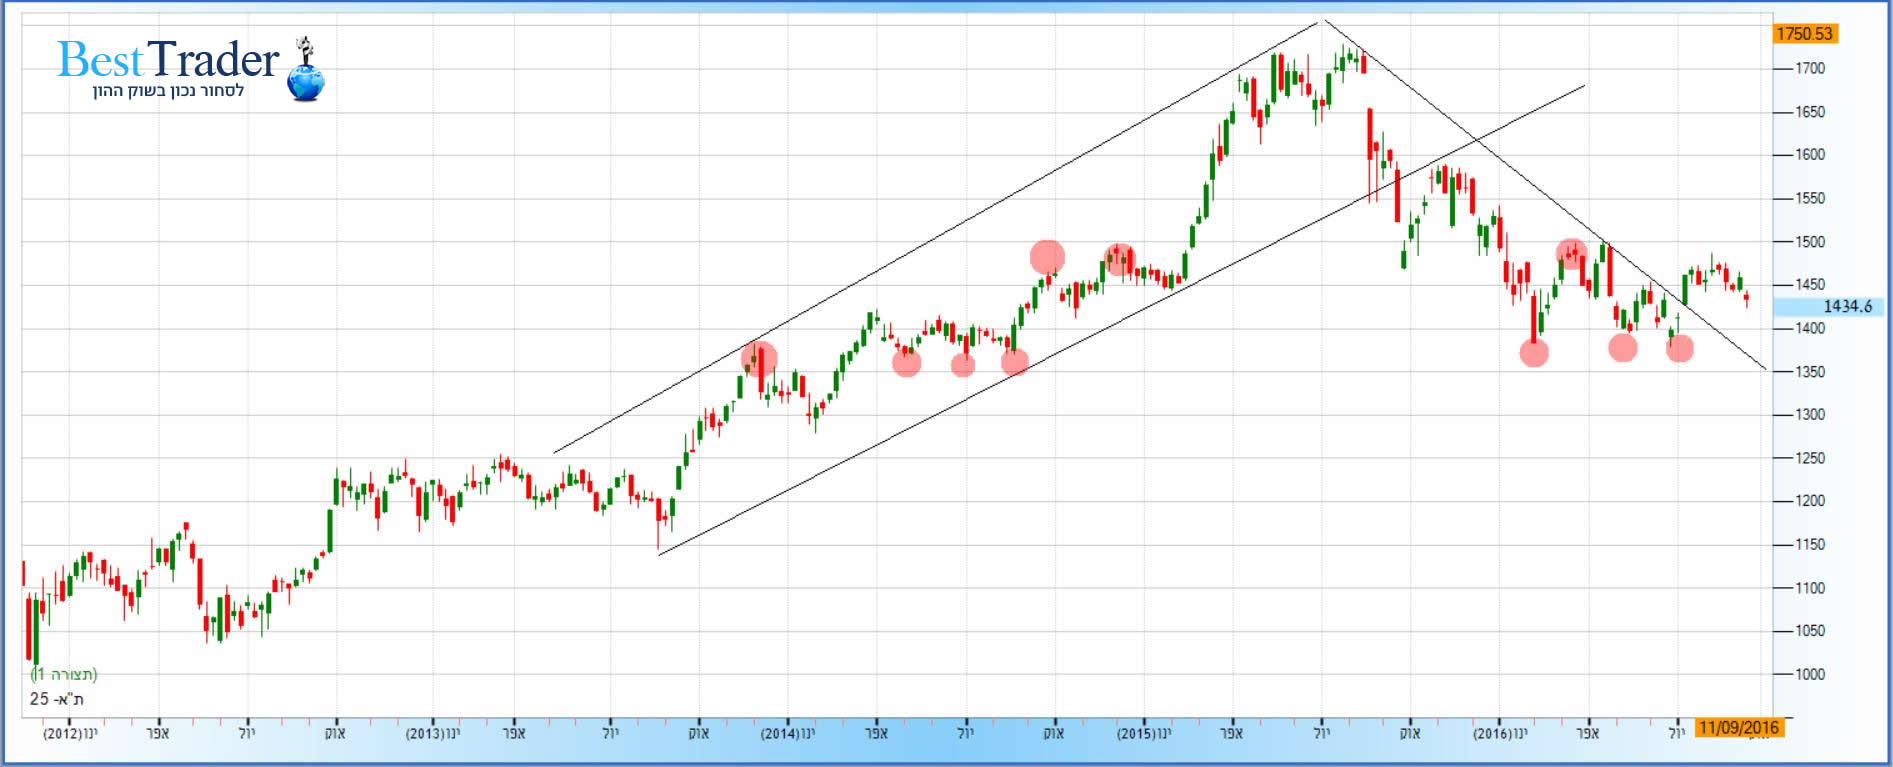Image resolution: width=1893 pixels, height=767 pixels.
Task: Click the green (תצורה 1) pattern label
Action: tap(64, 675)
